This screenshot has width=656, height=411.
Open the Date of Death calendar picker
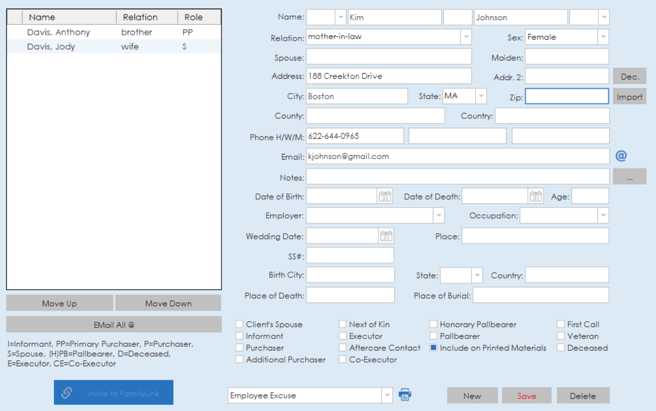pos(536,196)
